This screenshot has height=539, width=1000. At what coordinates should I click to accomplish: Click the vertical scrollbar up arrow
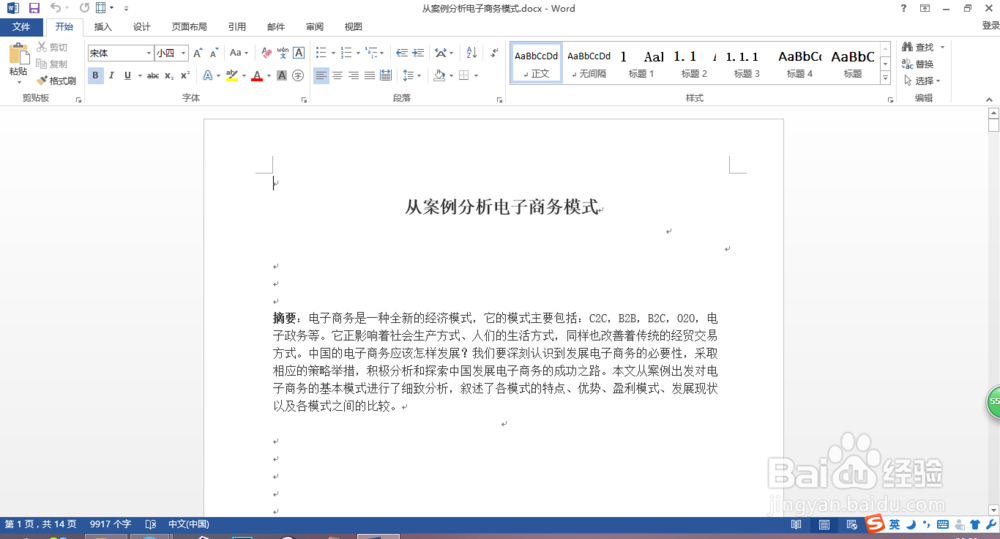[993, 113]
